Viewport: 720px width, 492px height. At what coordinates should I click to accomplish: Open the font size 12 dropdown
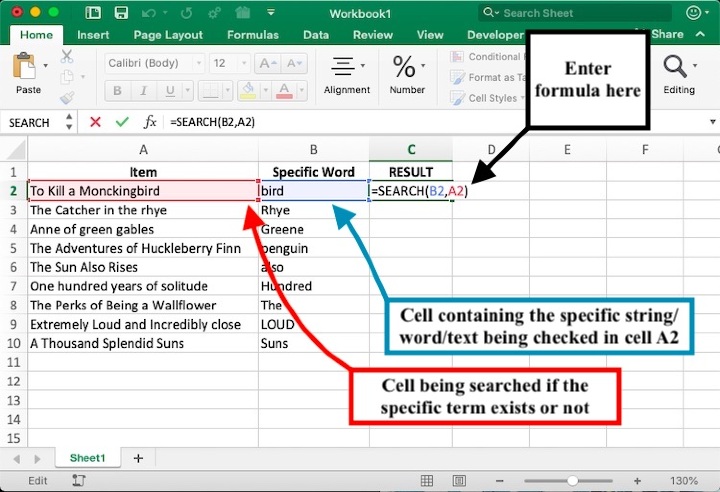pyautogui.click(x=244, y=63)
